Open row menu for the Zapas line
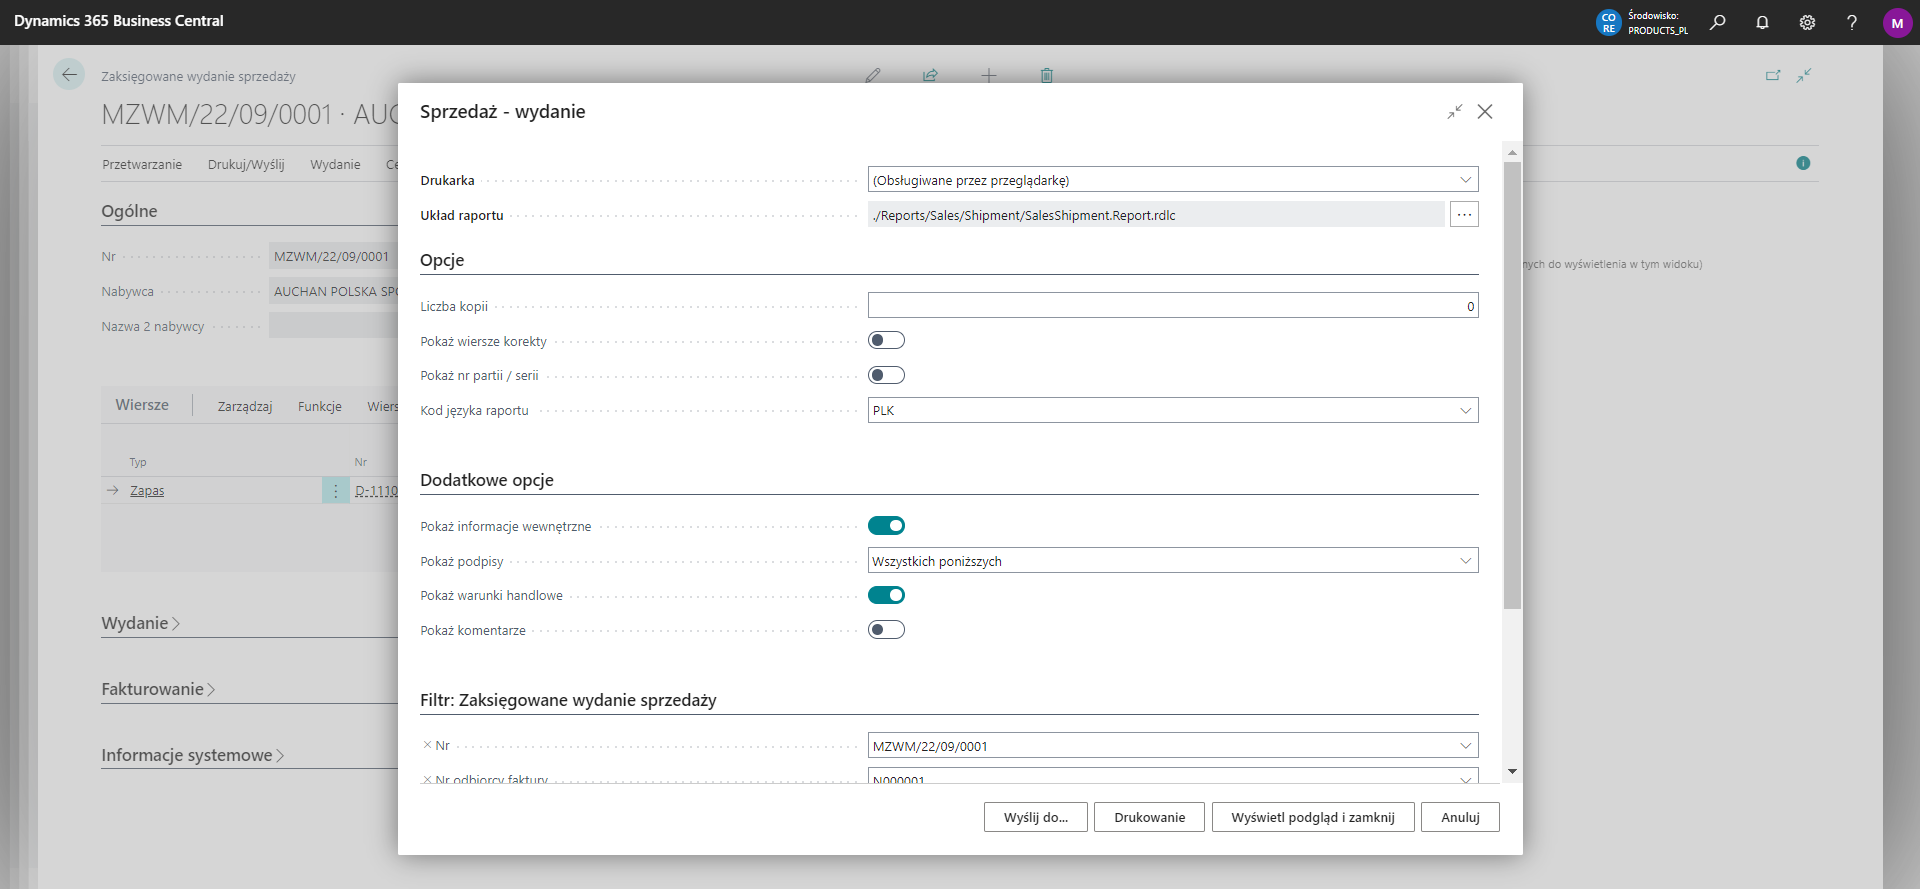The height and width of the screenshot is (889, 1920). [336, 491]
